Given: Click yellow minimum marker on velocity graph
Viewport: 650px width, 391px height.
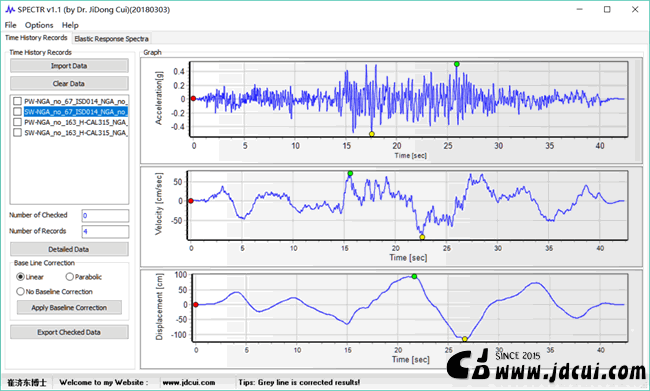Looking at the screenshot, I should click(x=422, y=237).
